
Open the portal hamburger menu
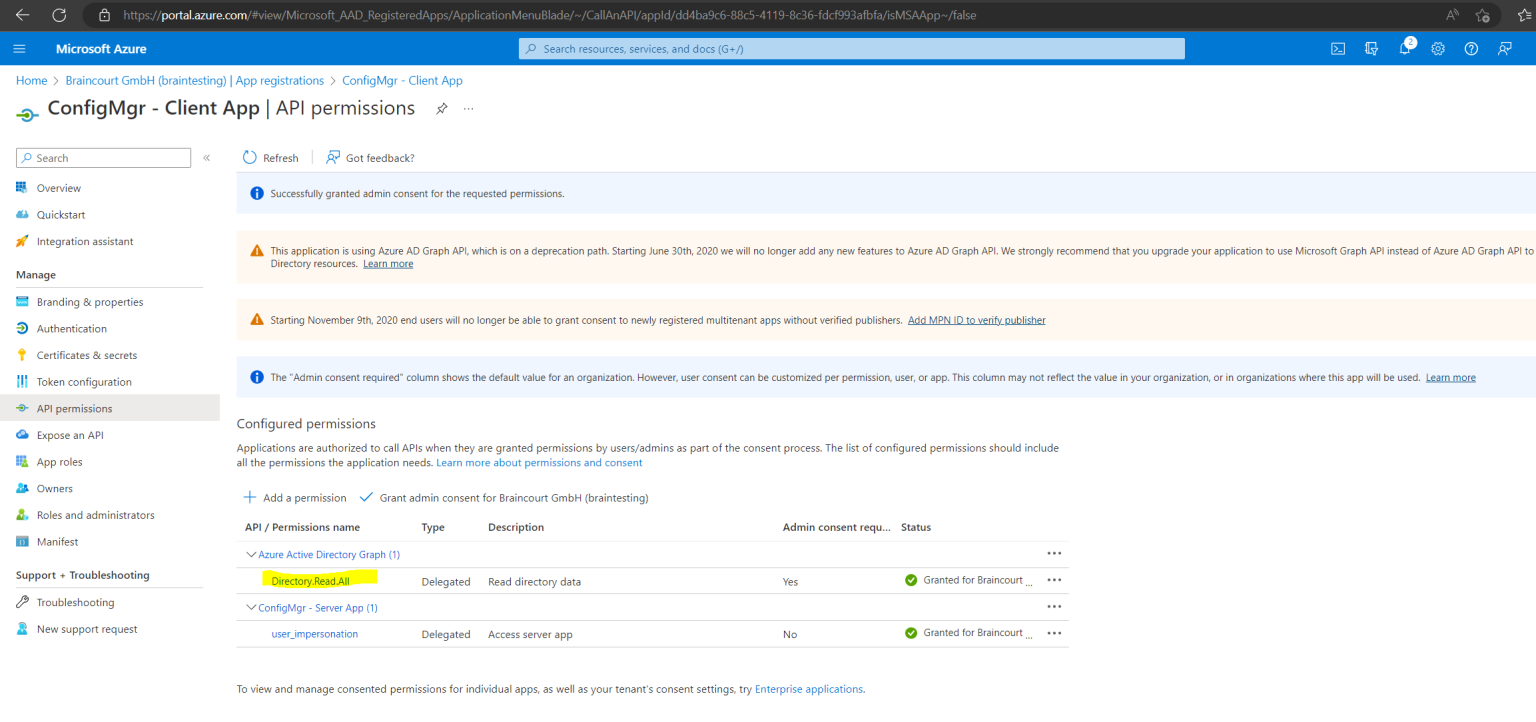pos(19,48)
